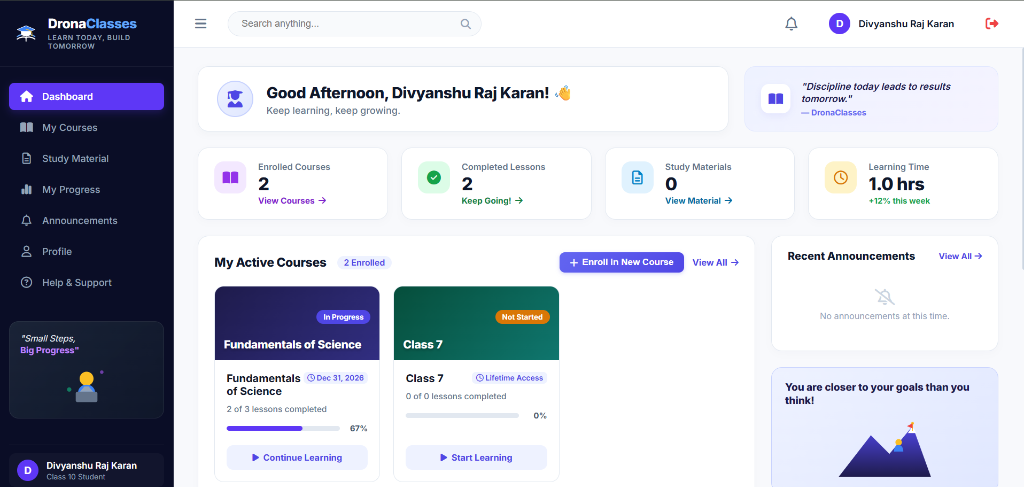The height and width of the screenshot is (487, 1024).
Task: Toggle the hamburger sidebar menu icon
Action: (200, 24)
